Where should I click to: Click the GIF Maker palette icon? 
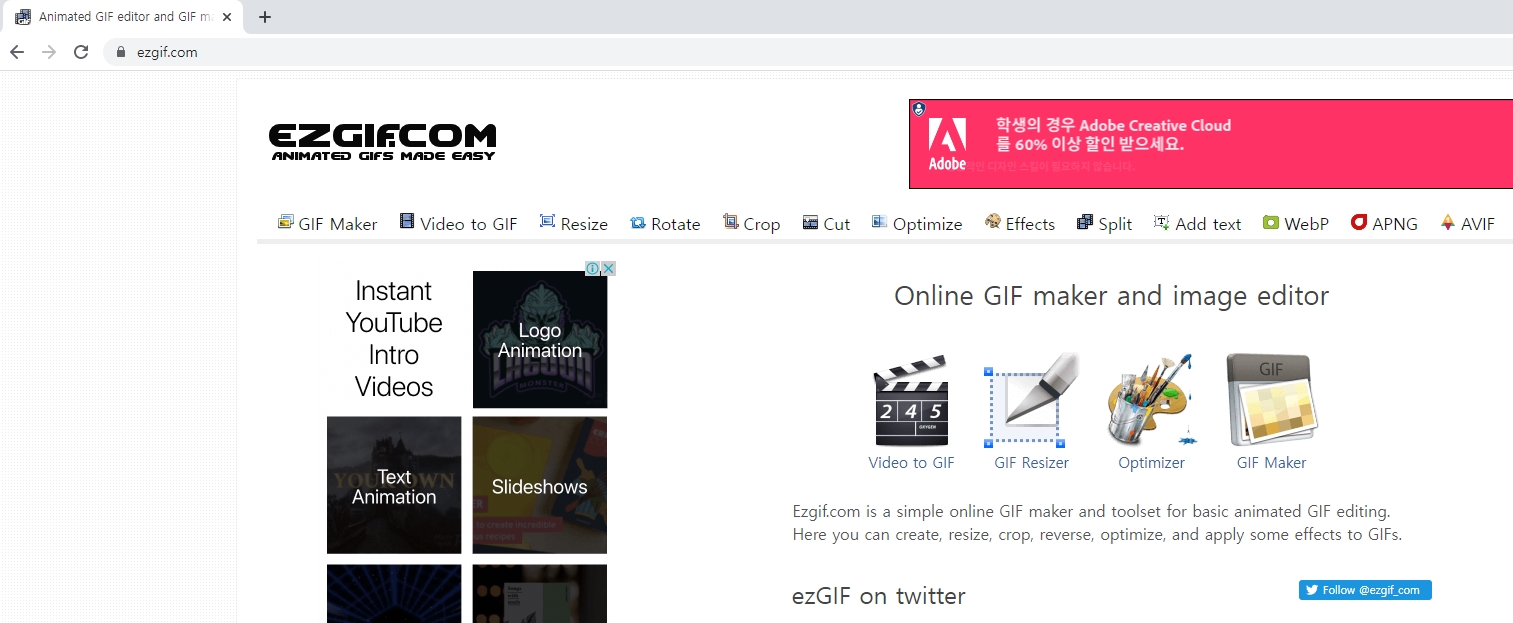[1271, 400]
